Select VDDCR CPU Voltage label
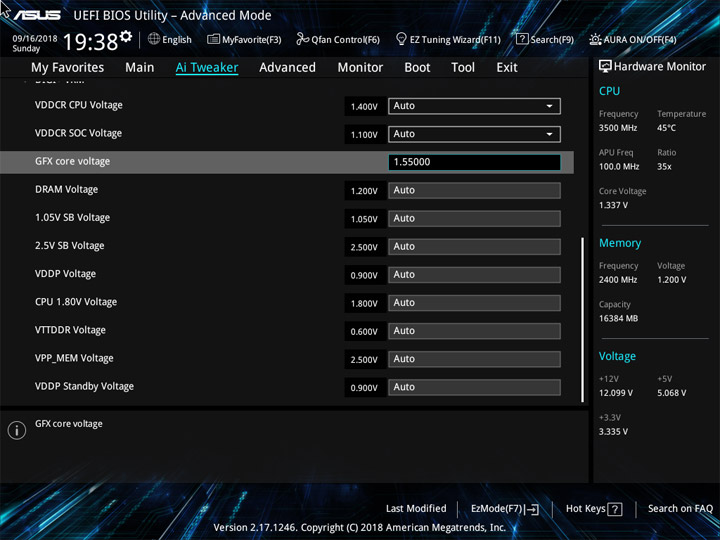This screenshot has width=720, height=540. pyautogui.click(x=79, y=105)
